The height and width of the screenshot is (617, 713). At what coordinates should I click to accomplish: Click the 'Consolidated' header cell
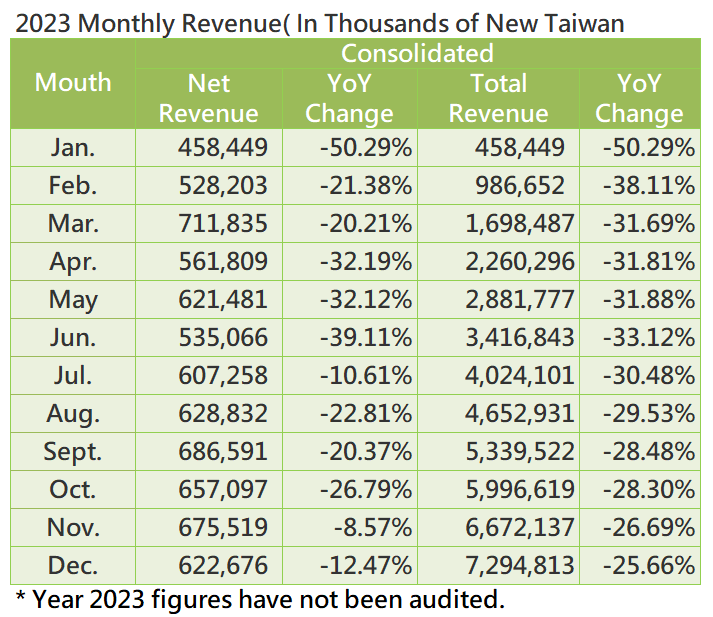(417, 53)
